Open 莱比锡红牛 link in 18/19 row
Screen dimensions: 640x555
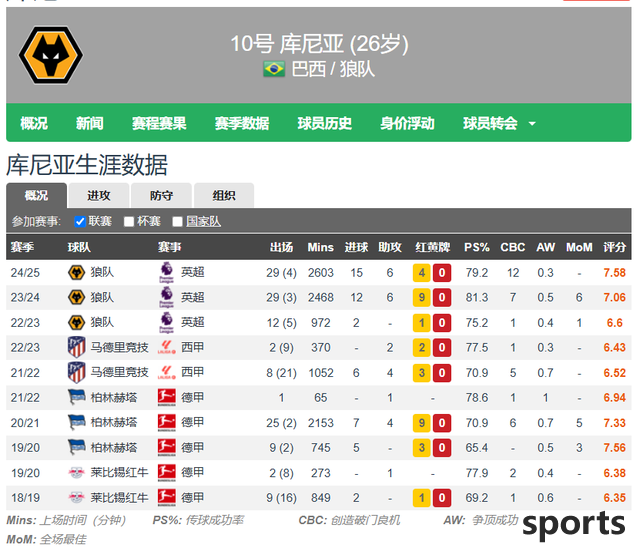tap(119, 498)
